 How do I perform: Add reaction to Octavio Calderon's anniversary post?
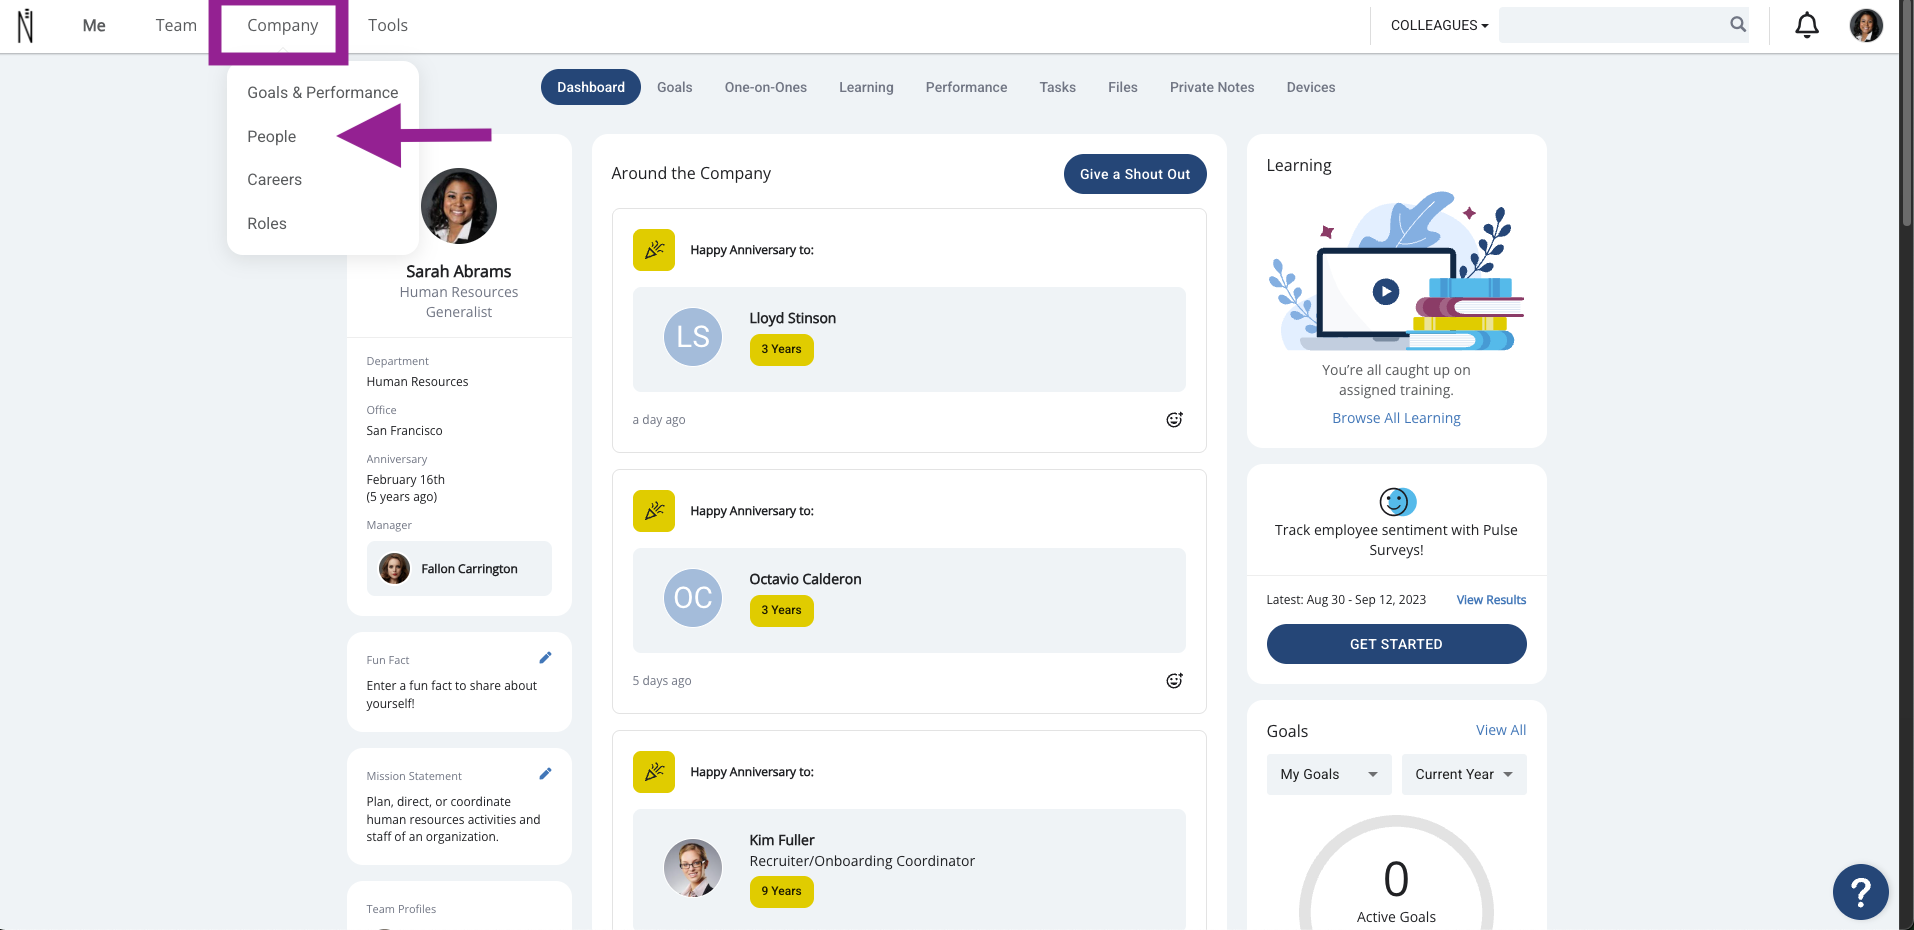point(1174,681)
